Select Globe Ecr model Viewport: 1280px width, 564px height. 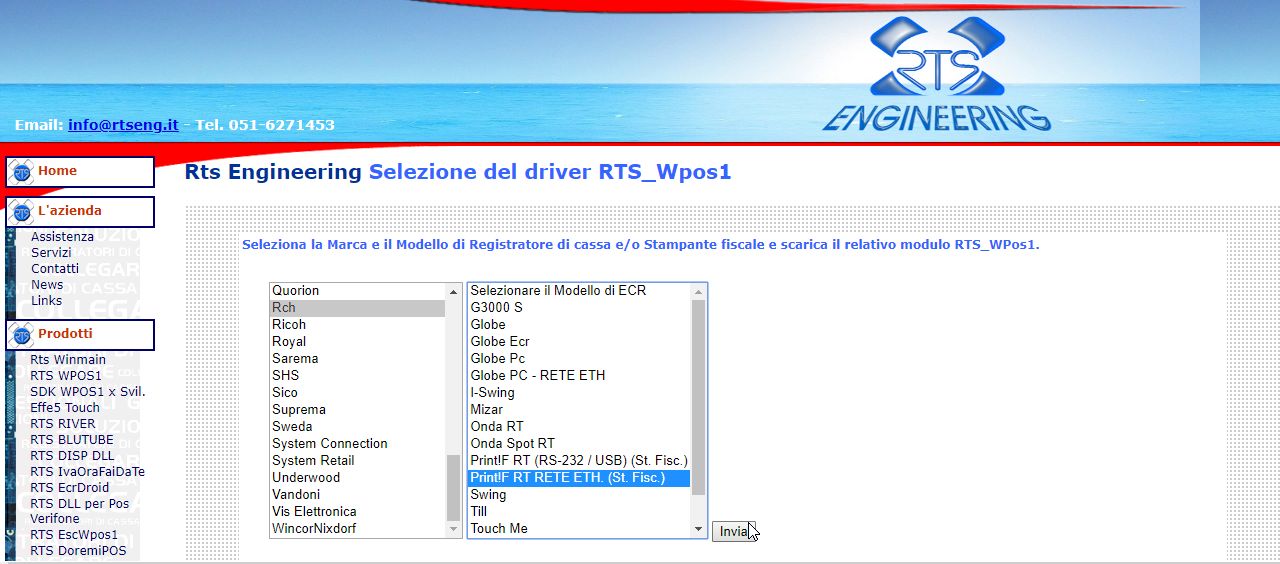(x=579, y=342)
